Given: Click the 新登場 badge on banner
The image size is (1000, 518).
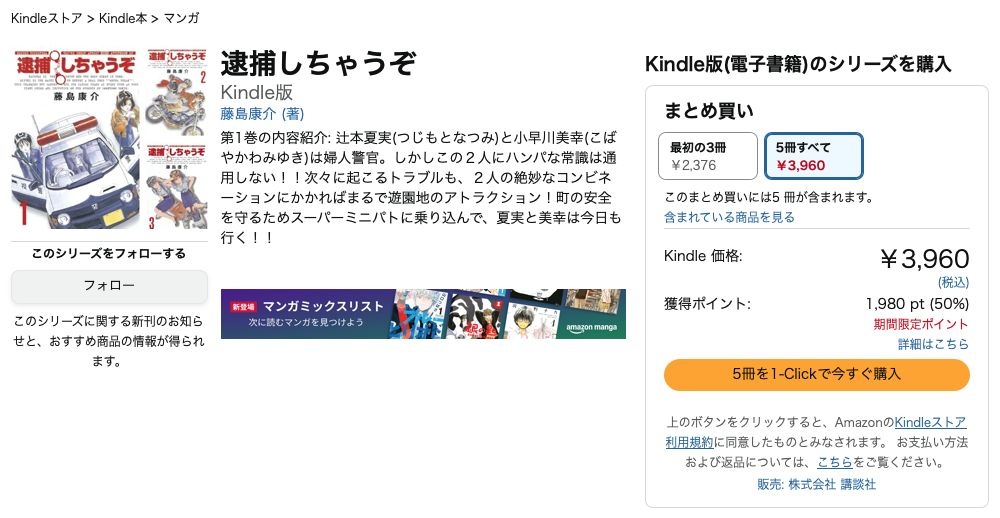Looking at the screenshot, I should pos(243,306).
